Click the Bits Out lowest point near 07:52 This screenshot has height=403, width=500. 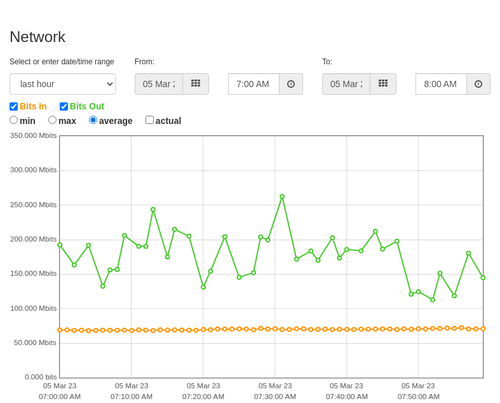pos(432,300)
